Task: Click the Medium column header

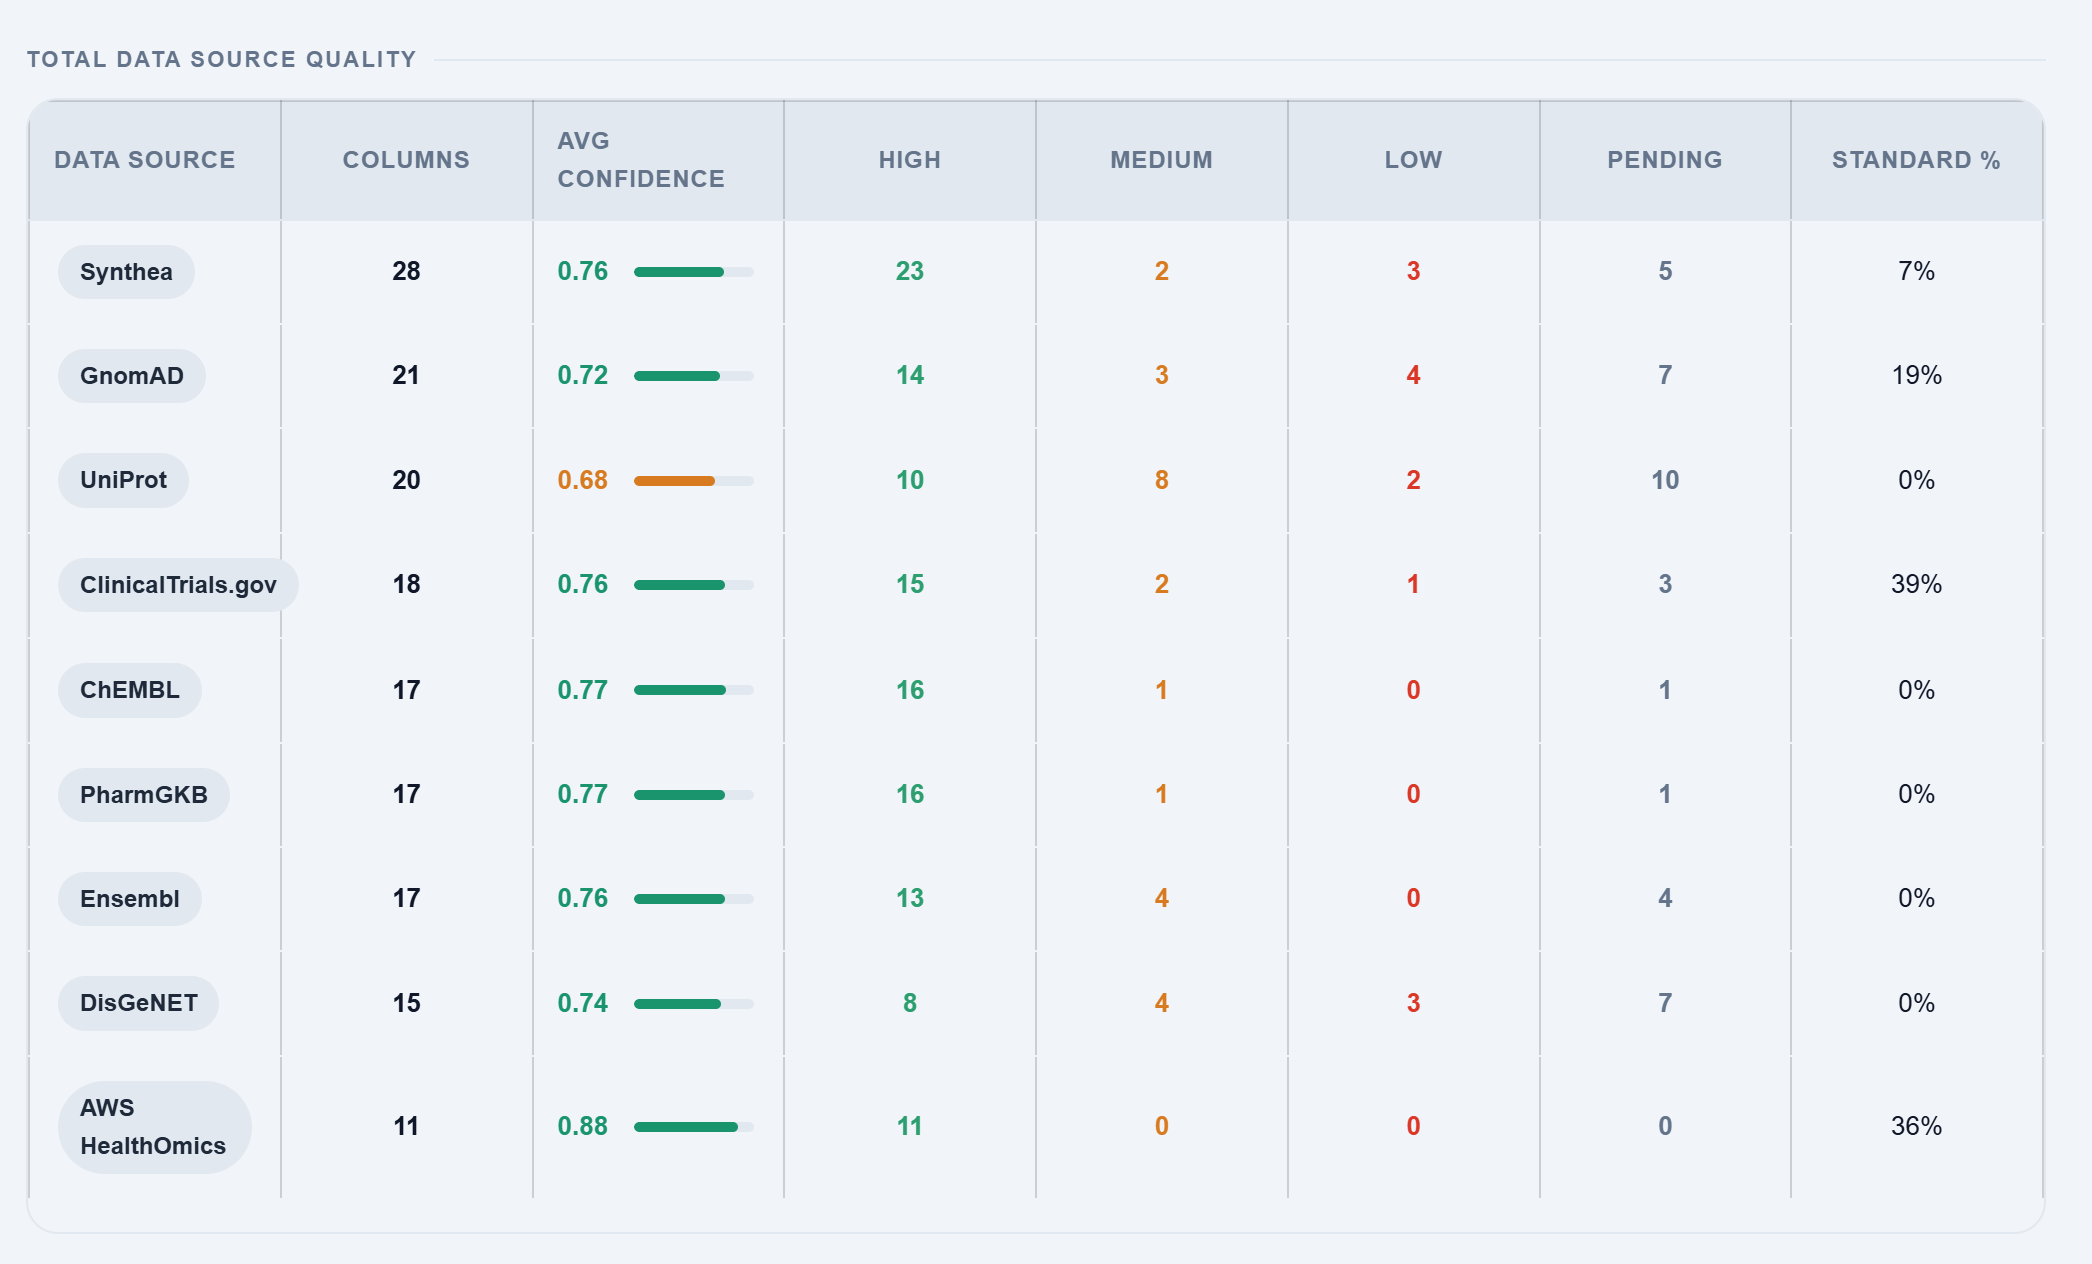Action: tap(1162, 160)
